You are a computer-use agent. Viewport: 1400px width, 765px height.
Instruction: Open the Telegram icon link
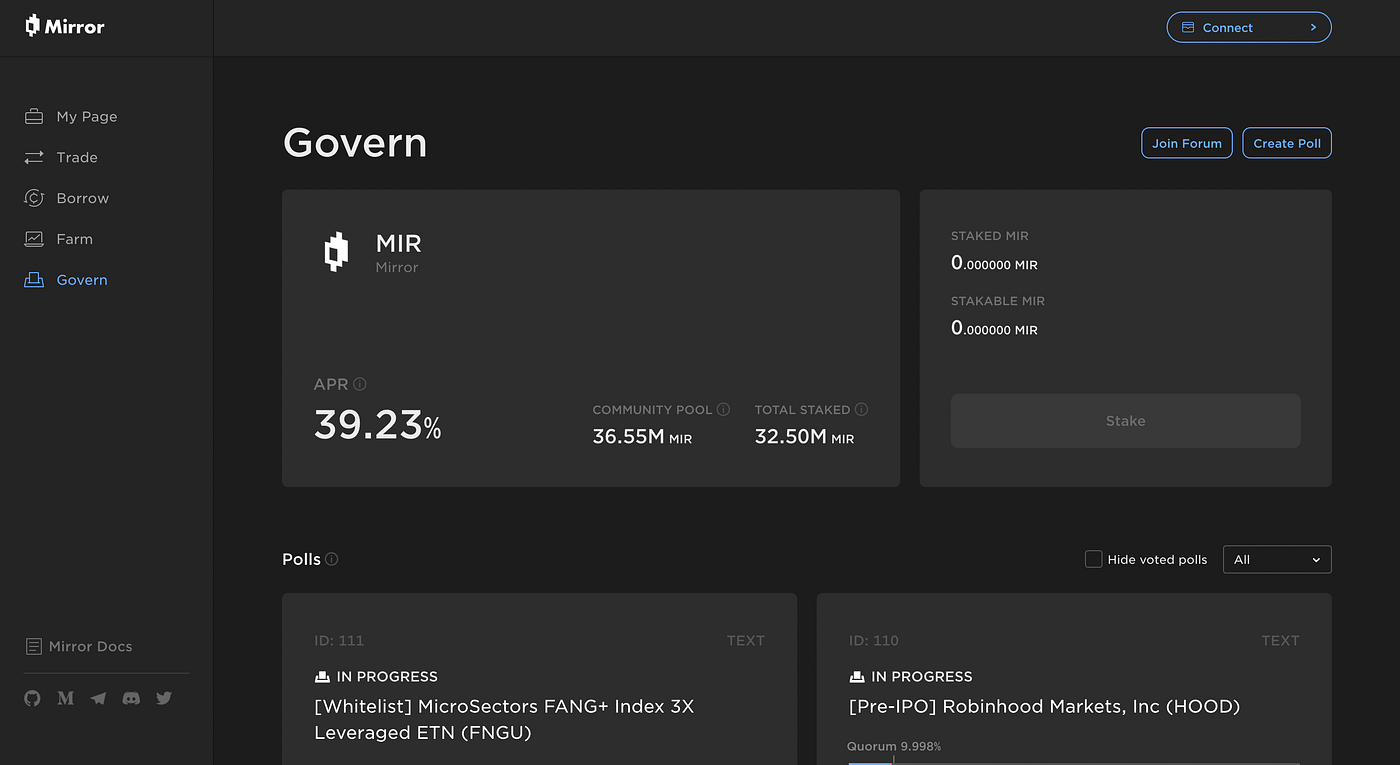98,698
